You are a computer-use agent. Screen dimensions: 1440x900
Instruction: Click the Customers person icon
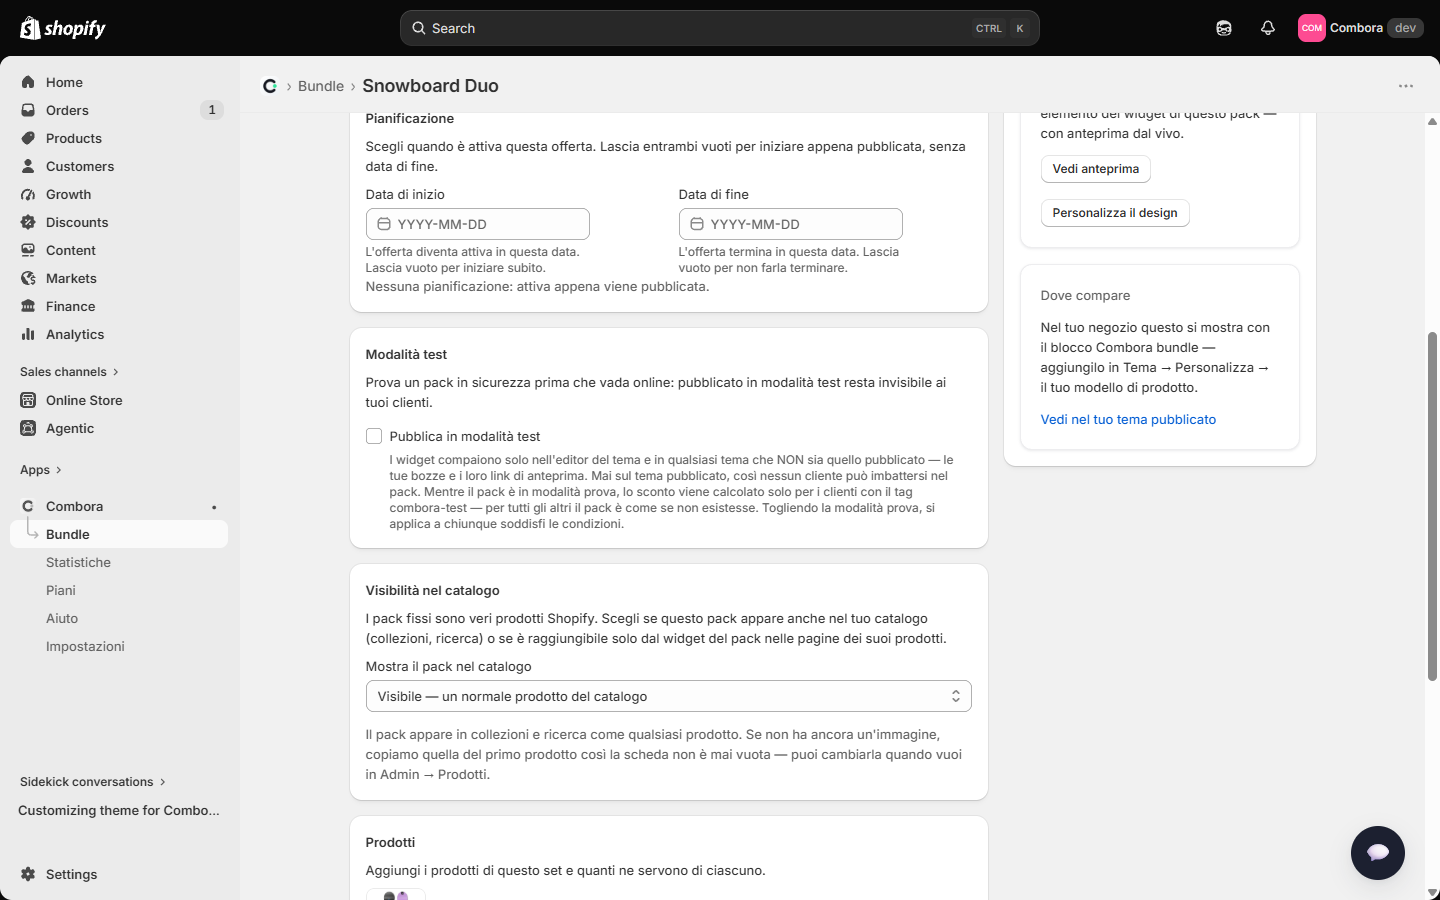28,166
